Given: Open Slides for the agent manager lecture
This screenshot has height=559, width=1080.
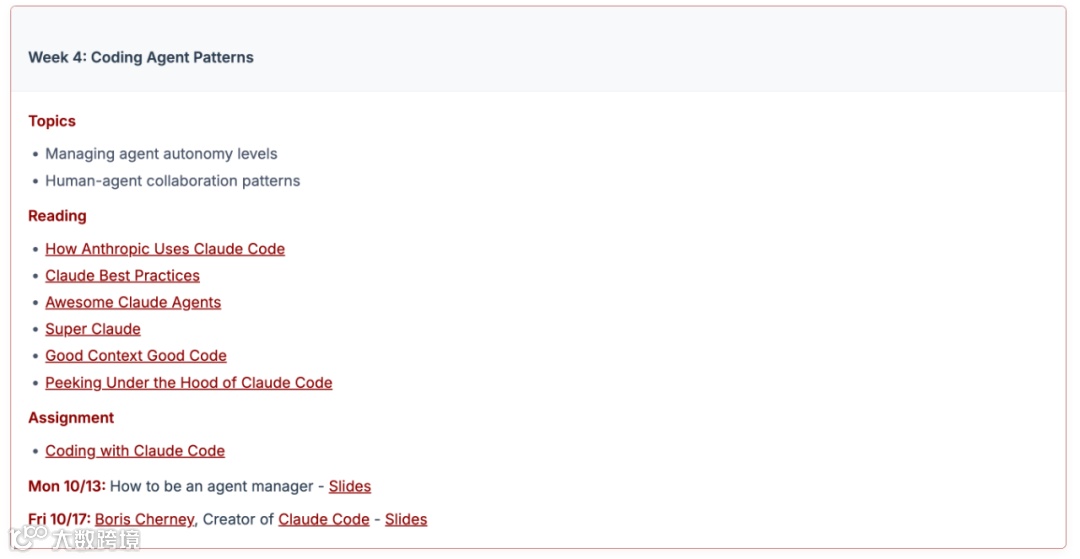Looking at the screenshot, I should pos(350,487).
